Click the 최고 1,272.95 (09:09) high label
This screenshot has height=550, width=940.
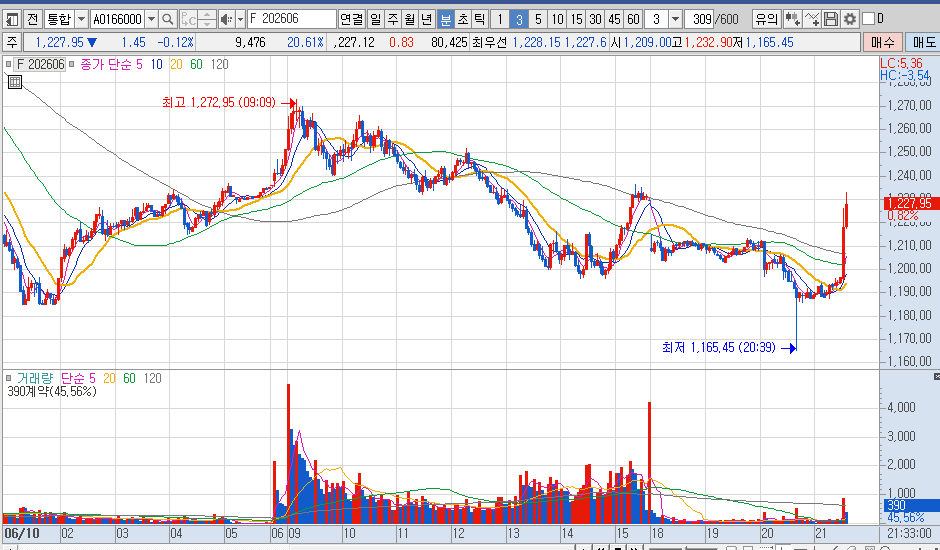tap(219, 103)
